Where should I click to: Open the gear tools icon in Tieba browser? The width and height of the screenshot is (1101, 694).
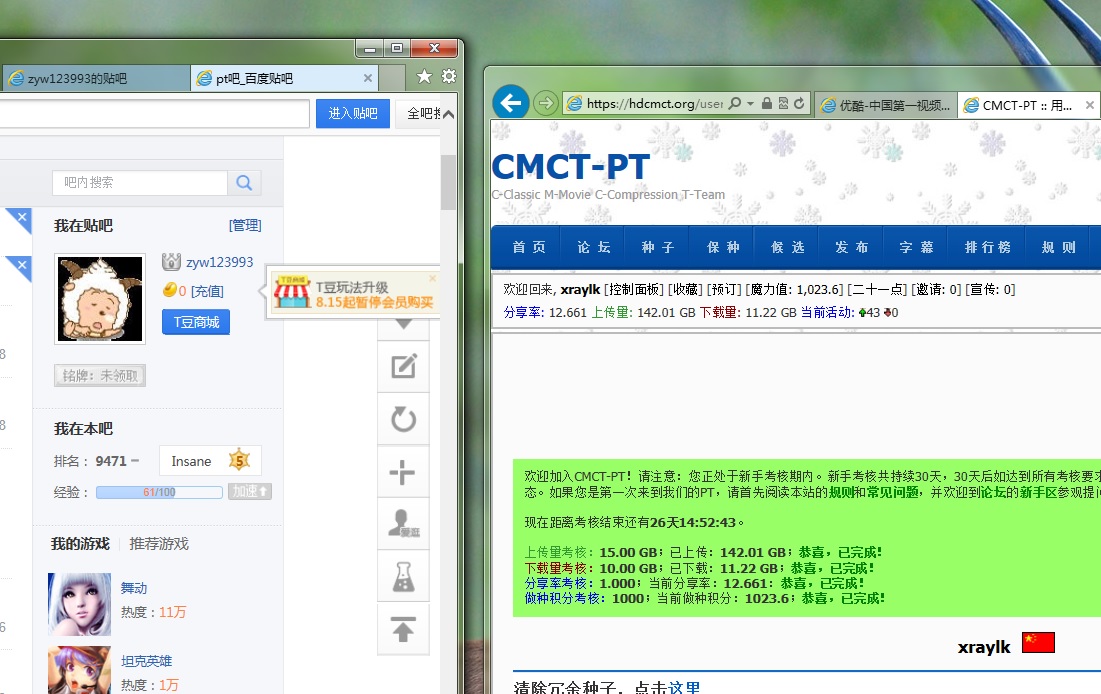(x=449, y=76)
